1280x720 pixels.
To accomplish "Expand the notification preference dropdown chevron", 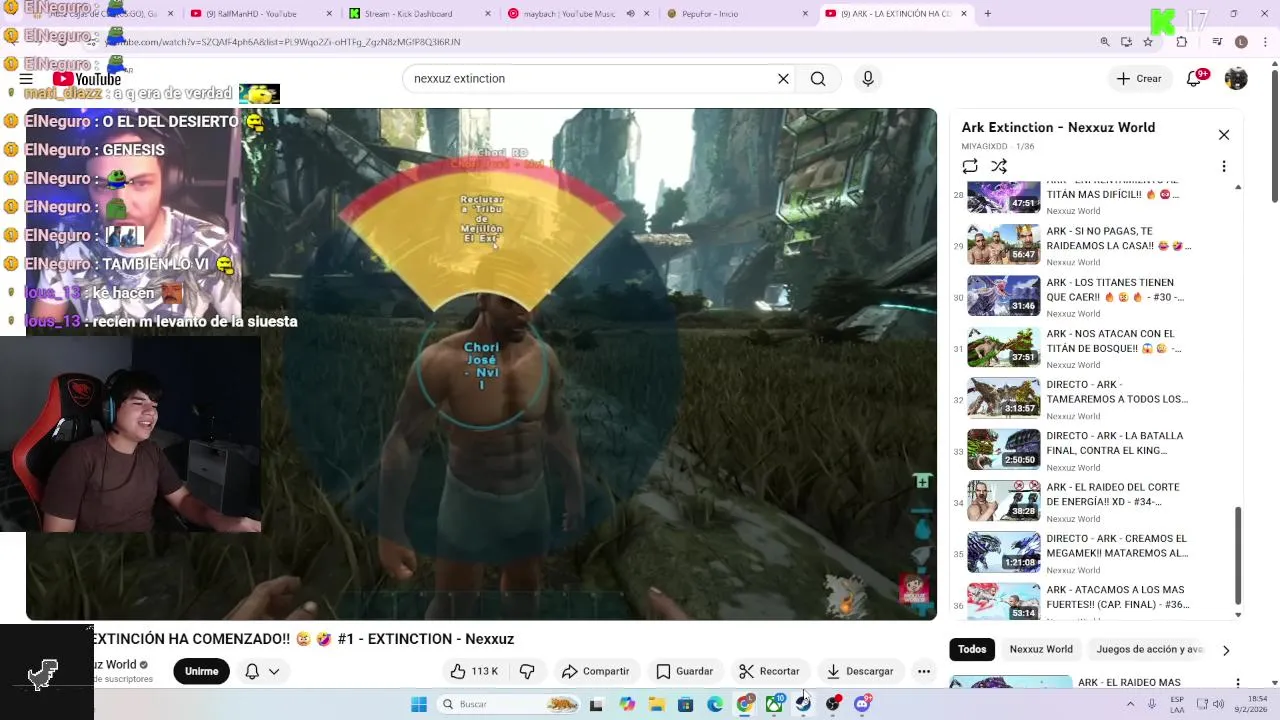I will point(273,671).
